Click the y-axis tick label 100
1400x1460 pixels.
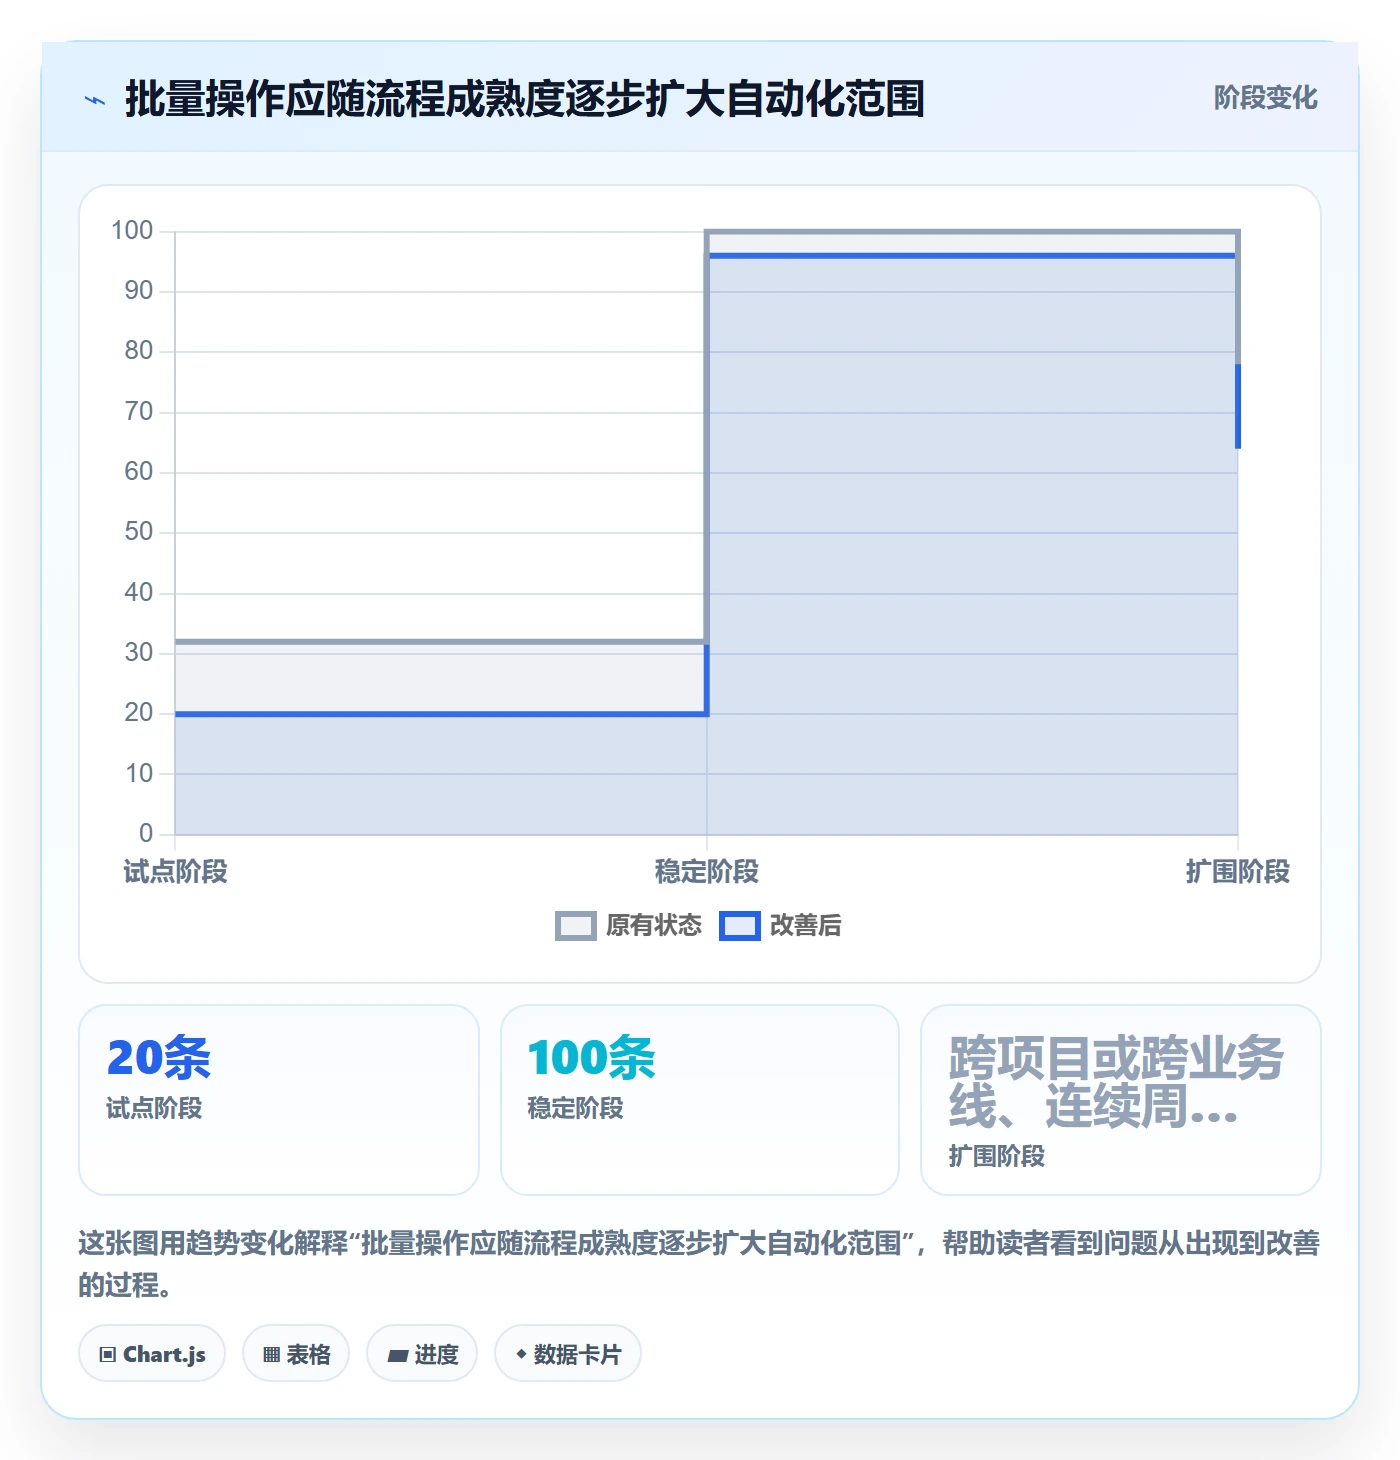[x=132, y=231]
